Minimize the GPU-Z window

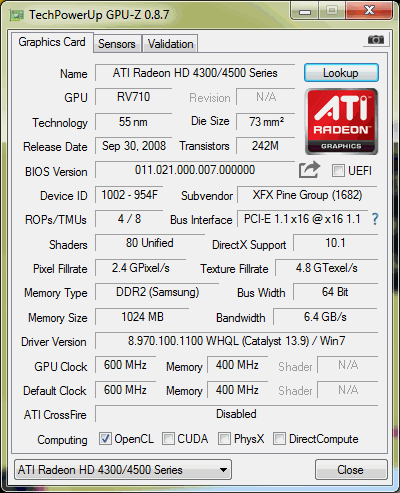click(305, 11)
